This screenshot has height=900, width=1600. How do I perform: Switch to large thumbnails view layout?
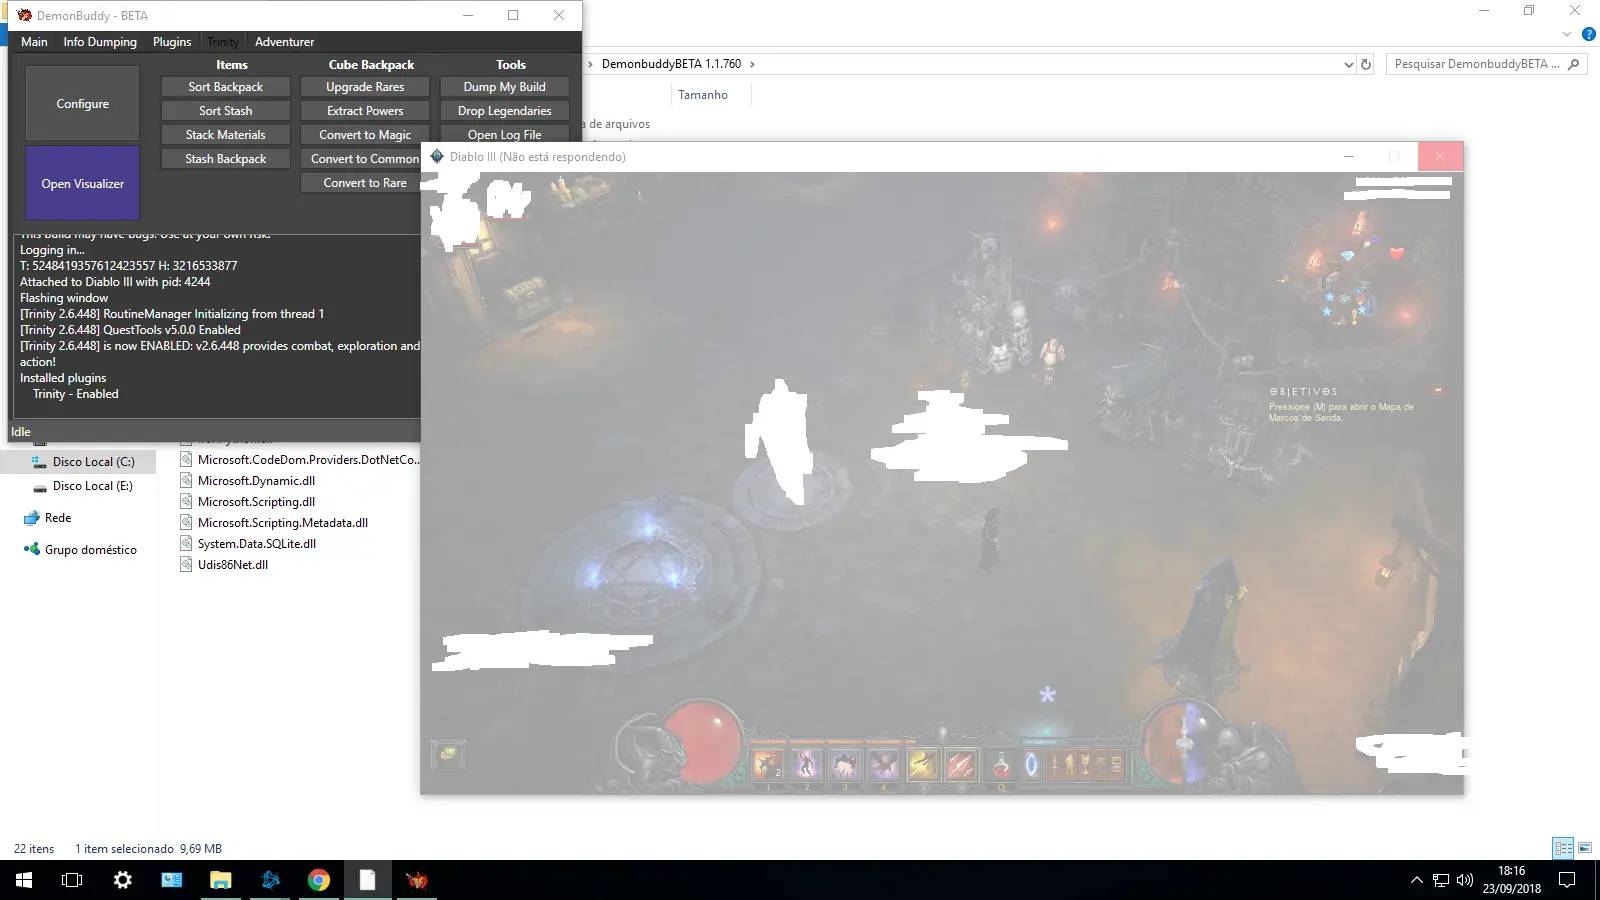tap(1585, 848)
